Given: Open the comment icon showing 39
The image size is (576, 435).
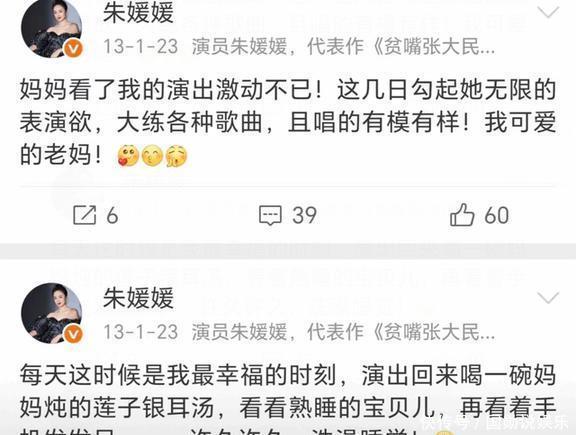Looking at the screenshot, I should point(270,215).
